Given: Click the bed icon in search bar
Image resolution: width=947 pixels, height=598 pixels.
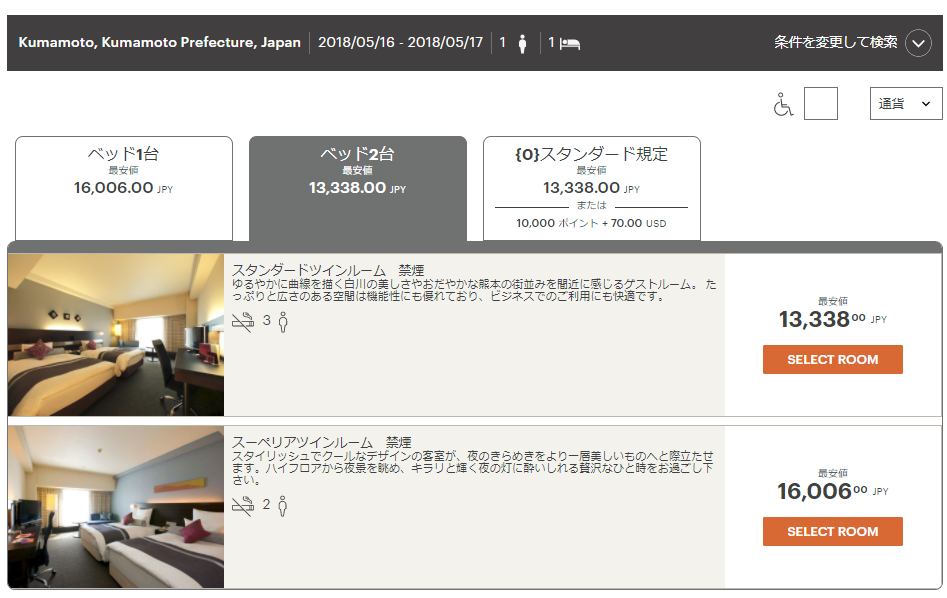Looking at the screenshot, I should coord(570,43).
